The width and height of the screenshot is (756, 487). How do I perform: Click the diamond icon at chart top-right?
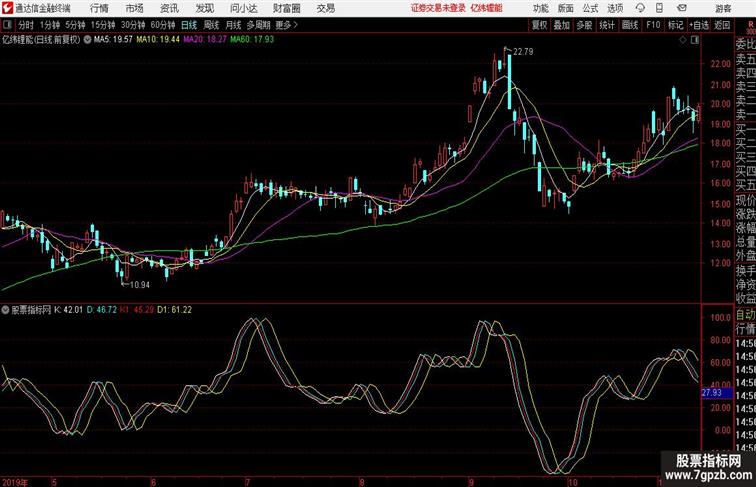[x=683, y=40]
